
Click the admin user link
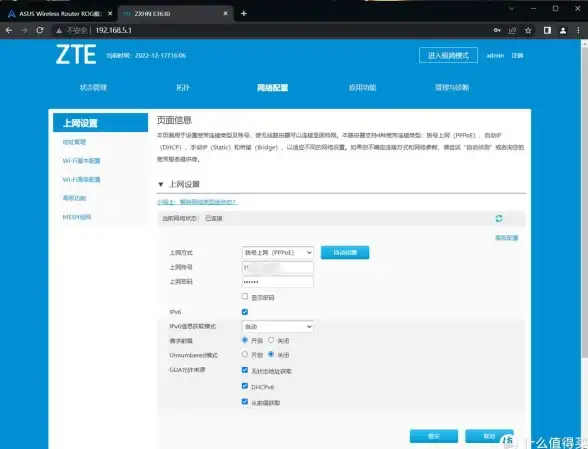click(495, 56)
